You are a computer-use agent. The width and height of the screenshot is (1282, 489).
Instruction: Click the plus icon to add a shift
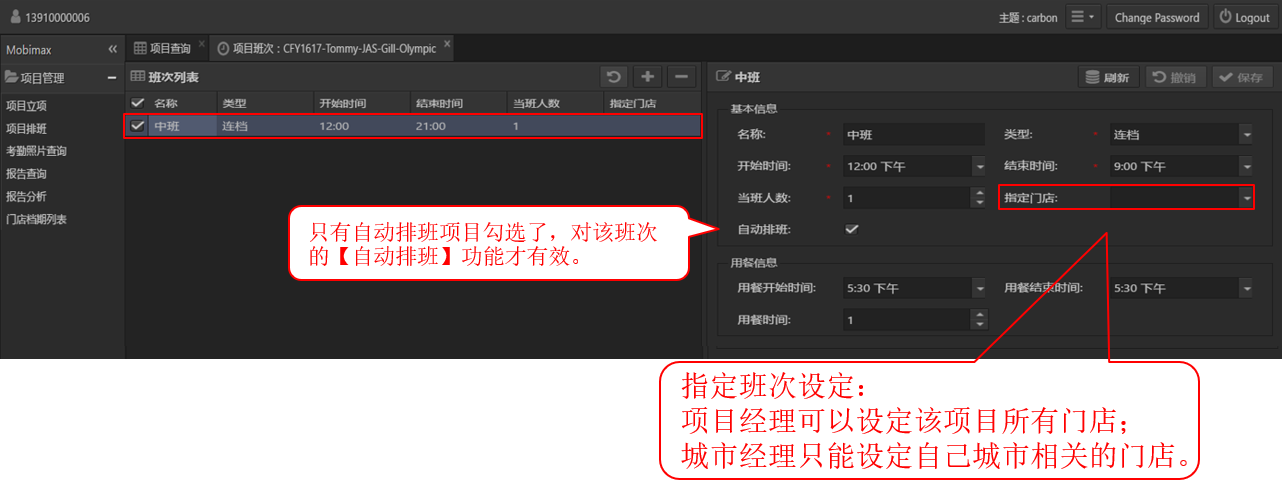(x=648, y=77)
